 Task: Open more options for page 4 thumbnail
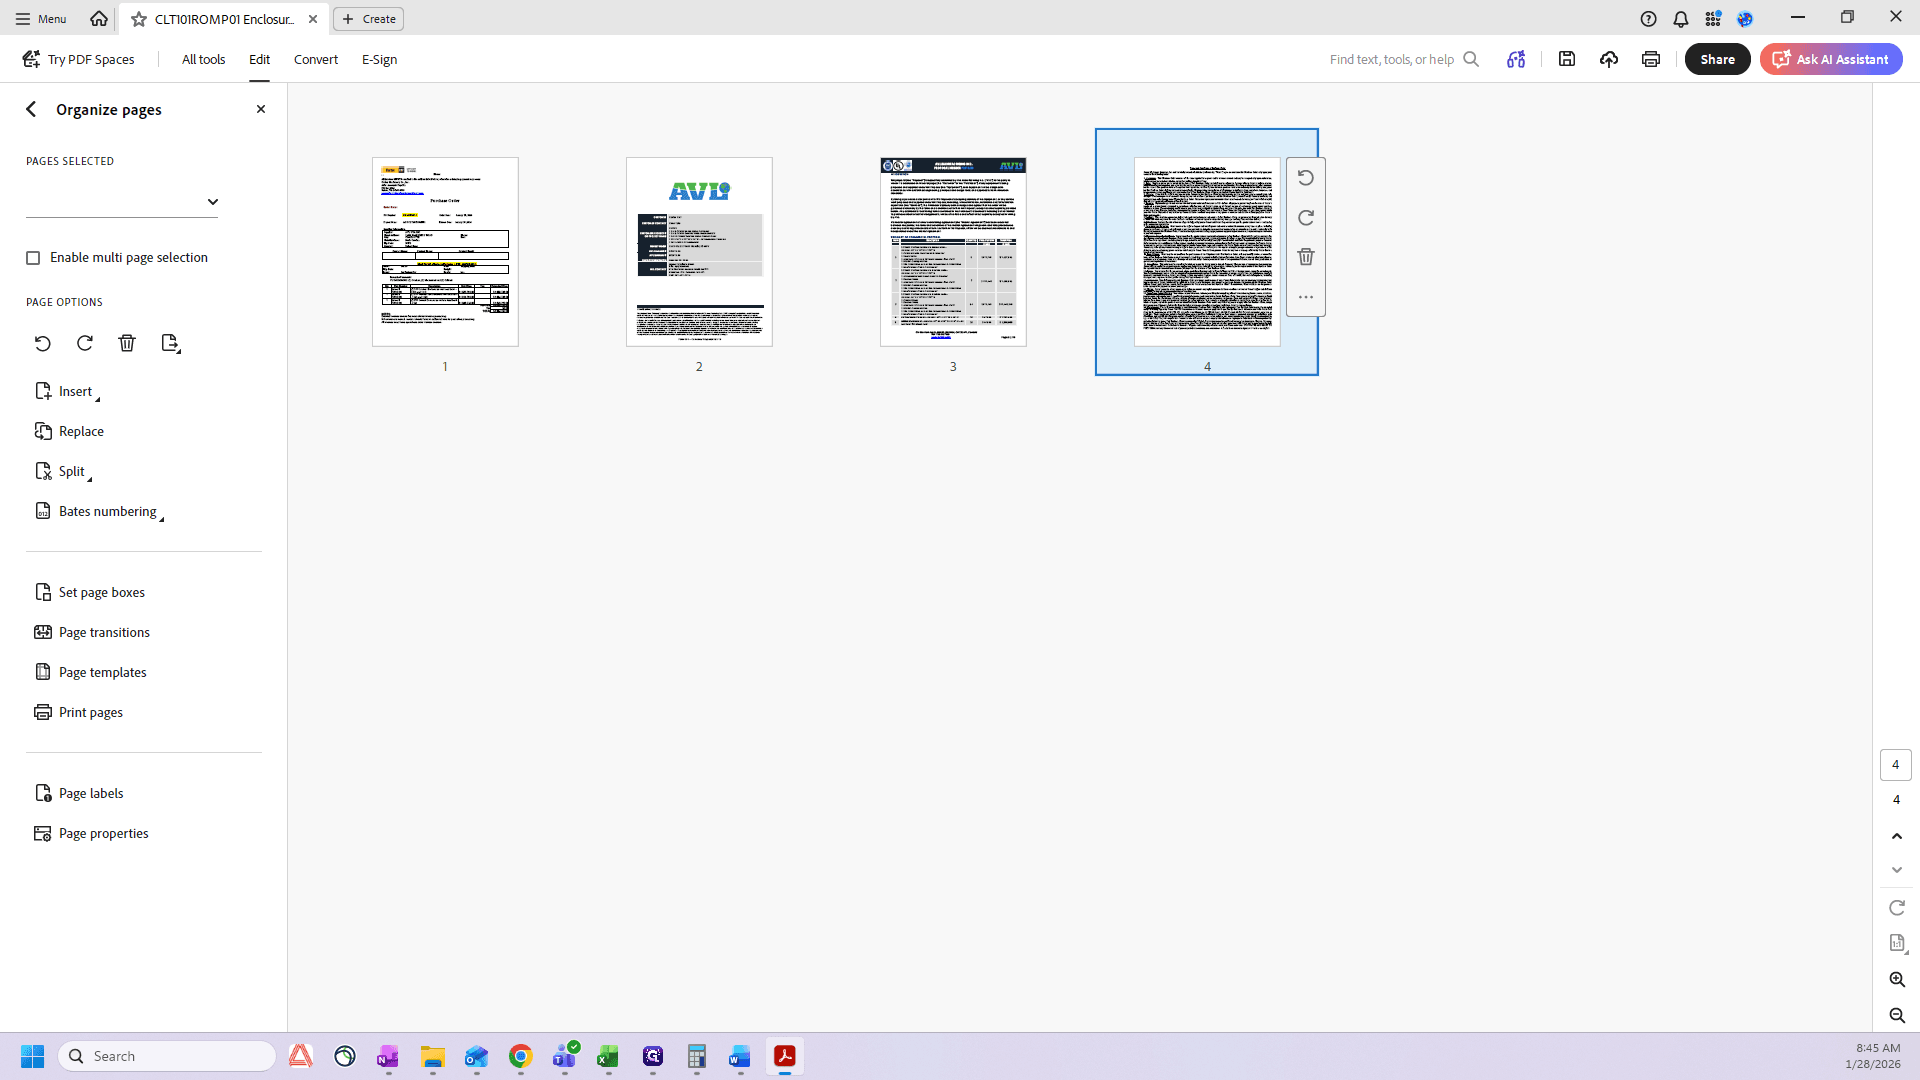1305,297
